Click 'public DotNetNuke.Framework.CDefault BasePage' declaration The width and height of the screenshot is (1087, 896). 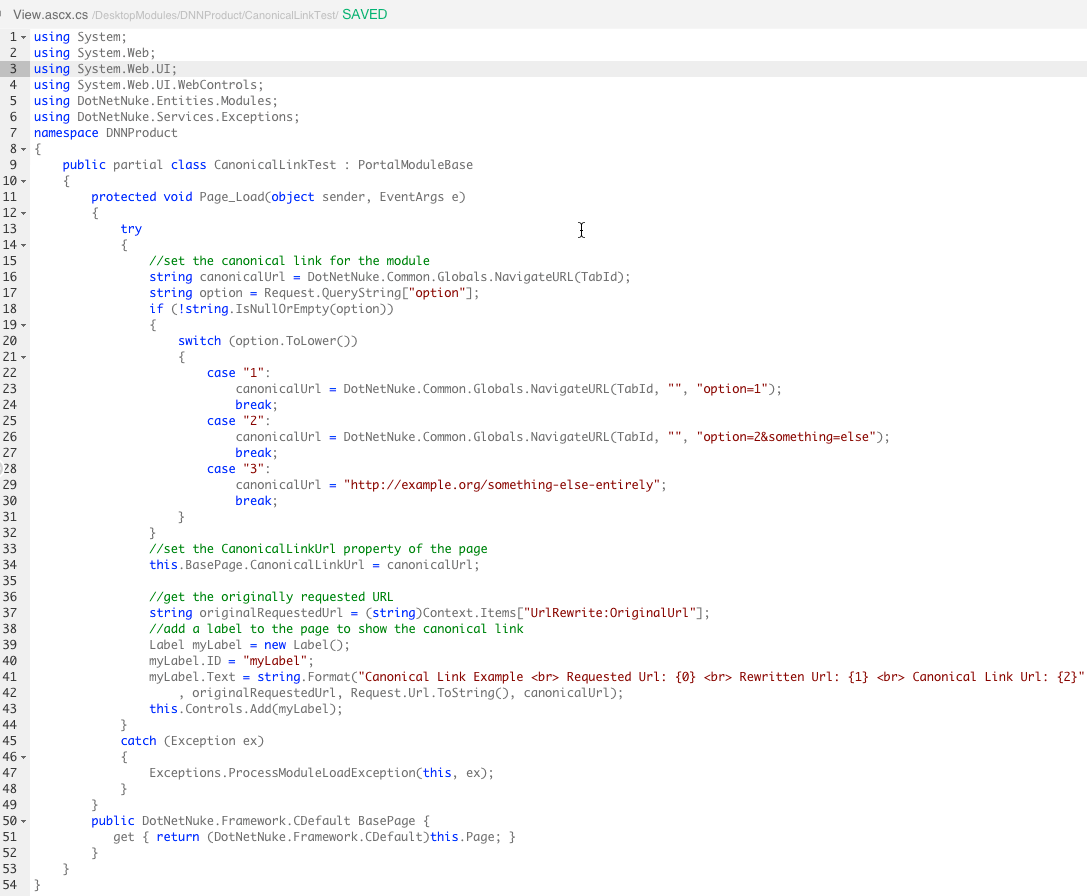coord(253,820)
